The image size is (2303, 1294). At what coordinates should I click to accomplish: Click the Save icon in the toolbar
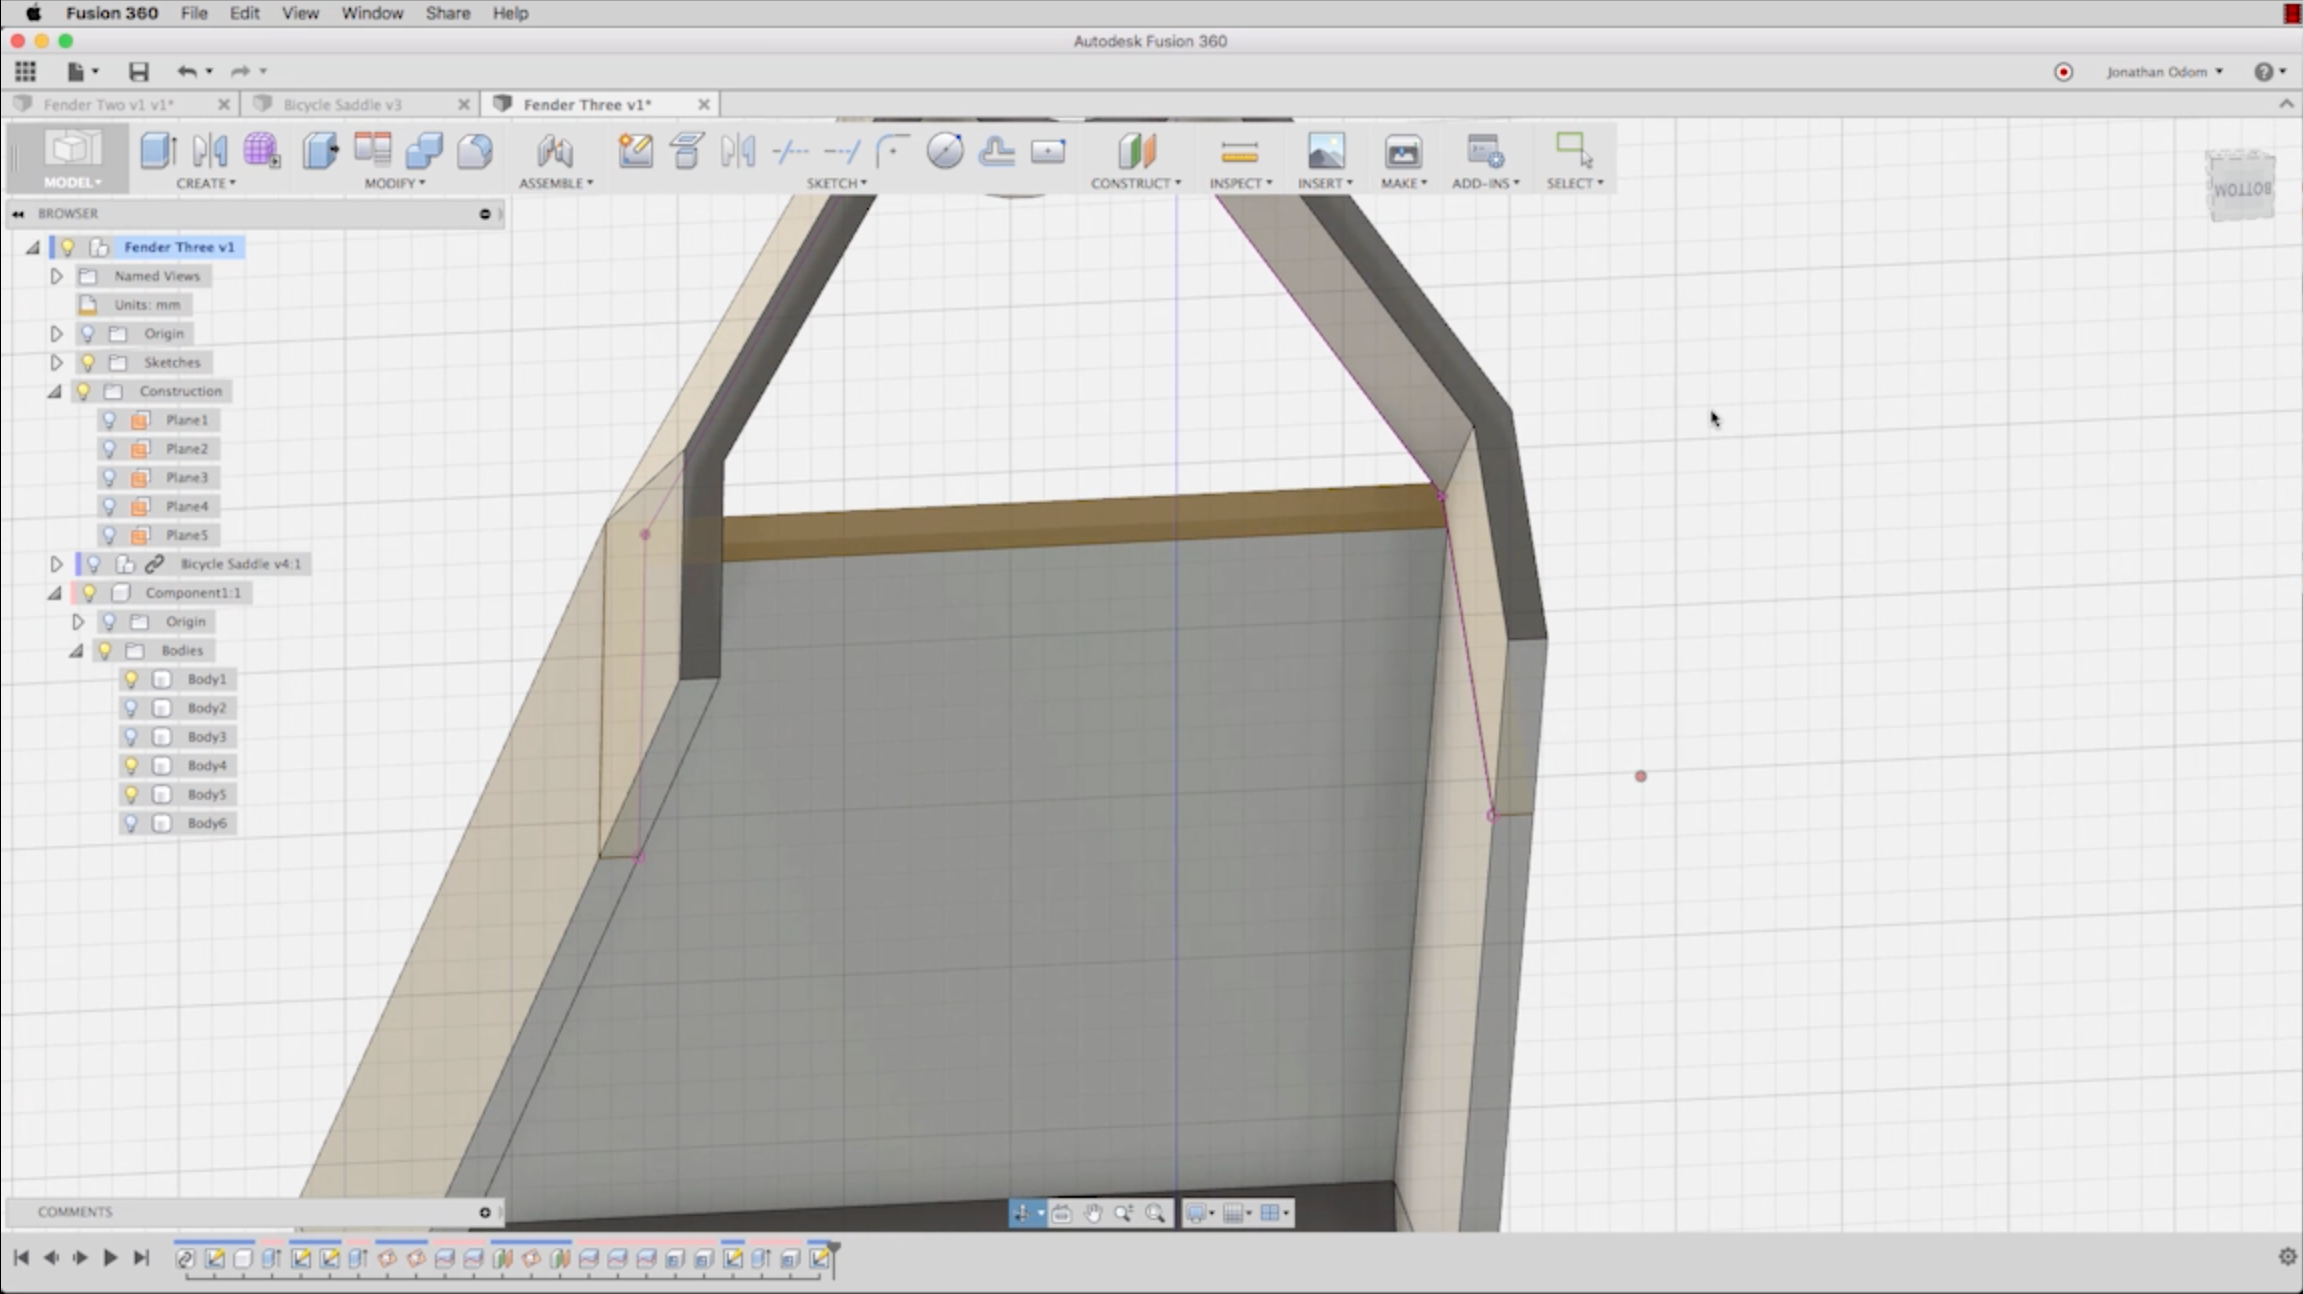(x=138, y=71)
